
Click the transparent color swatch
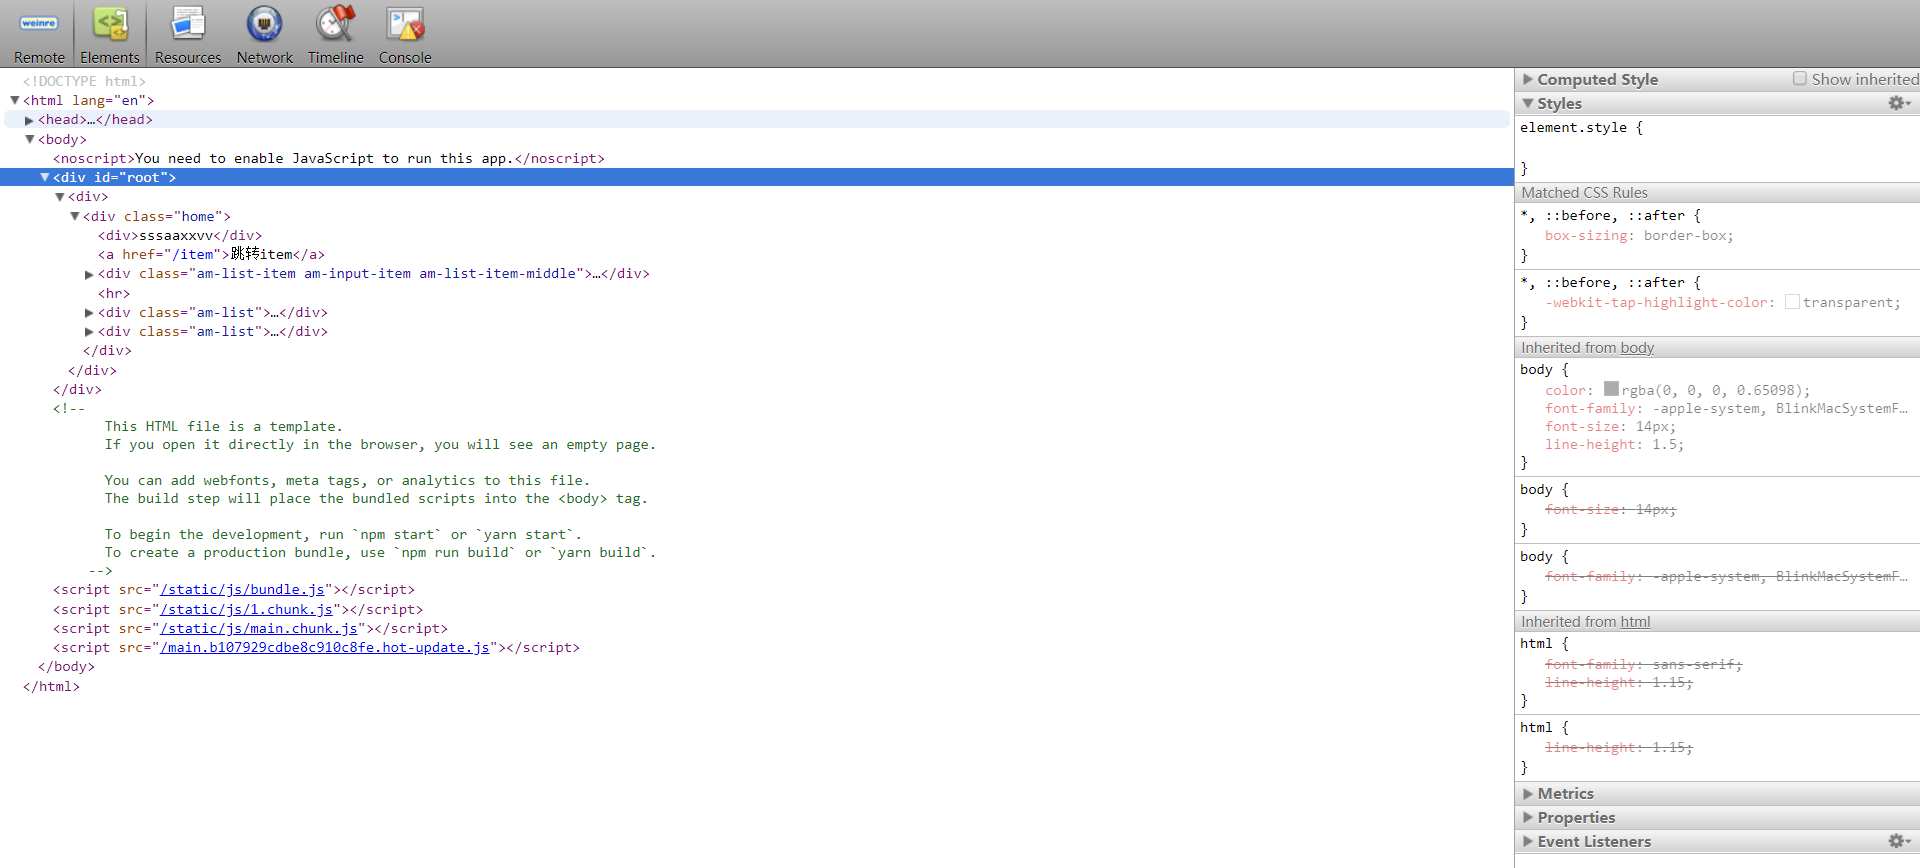[x=1792, y=301]
